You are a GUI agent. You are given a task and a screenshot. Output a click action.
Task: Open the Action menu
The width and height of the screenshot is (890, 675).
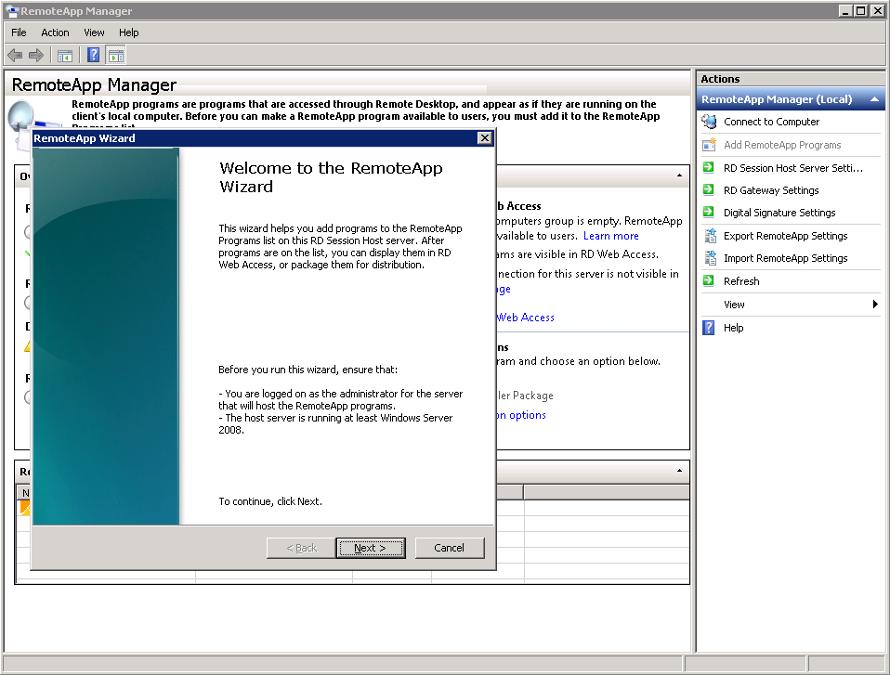[55, 32]
